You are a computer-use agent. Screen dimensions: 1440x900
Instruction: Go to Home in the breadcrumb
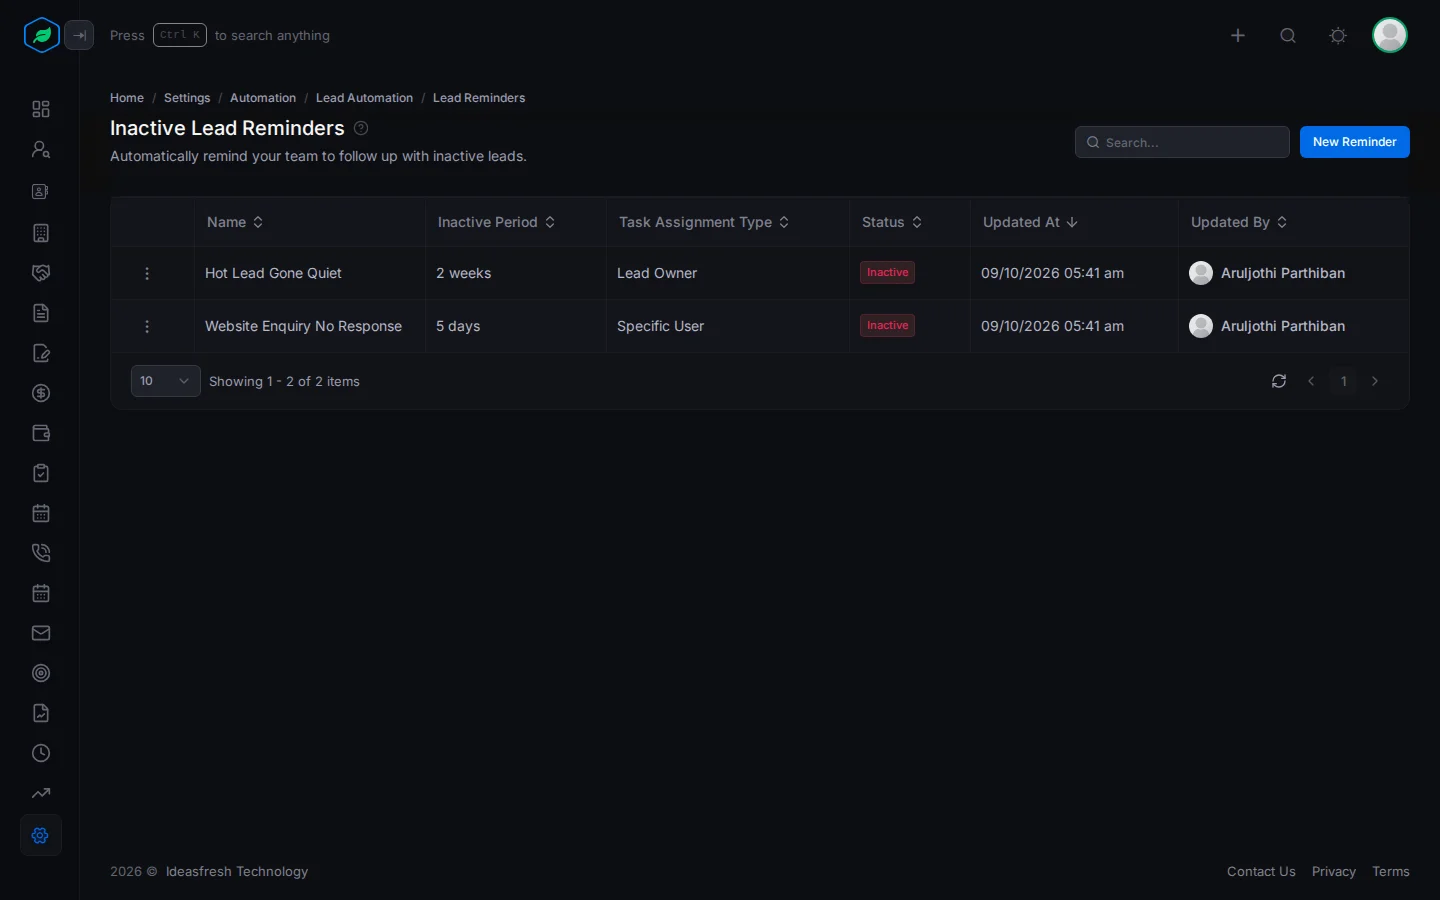coord(127,98)
